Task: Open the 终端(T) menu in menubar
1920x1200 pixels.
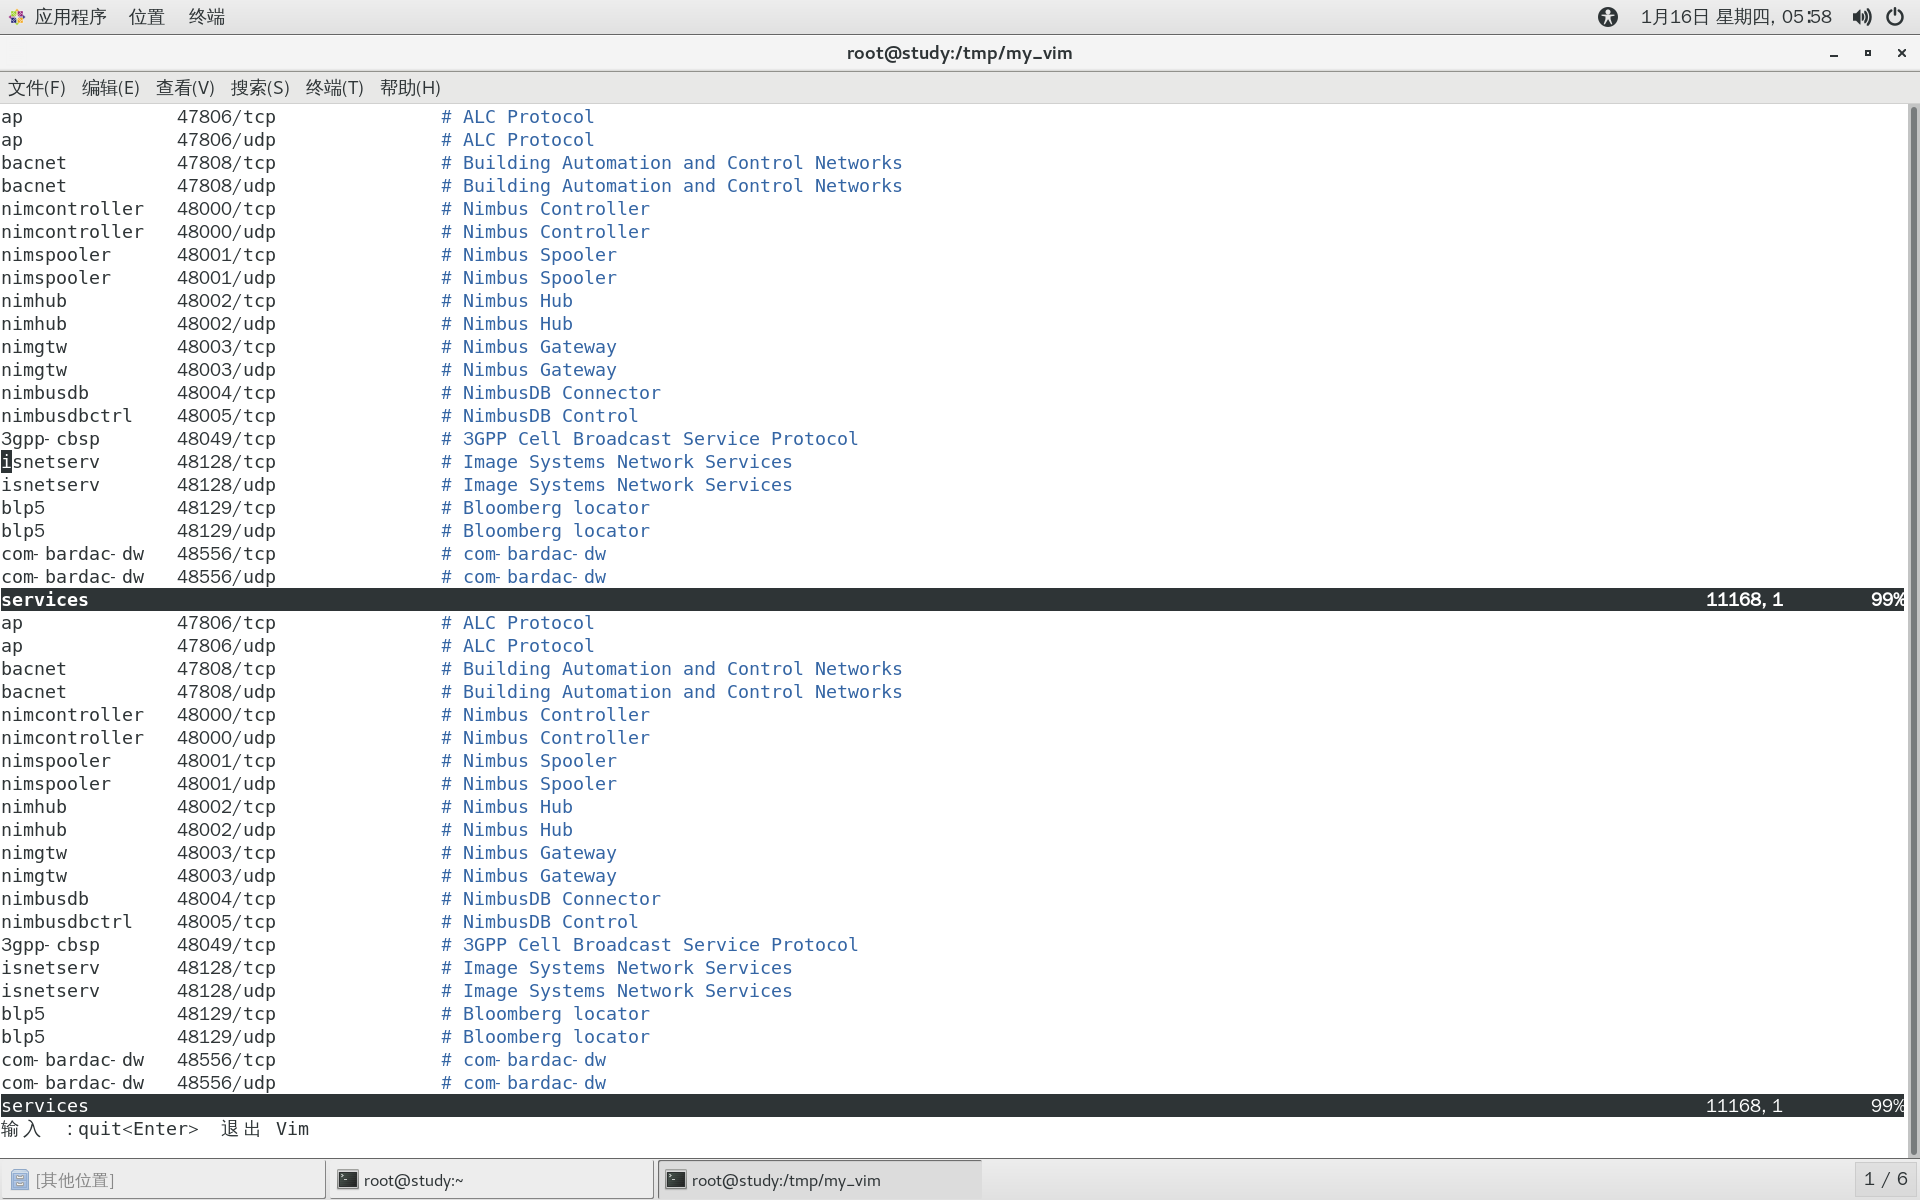Action: (x=334, y=88)
